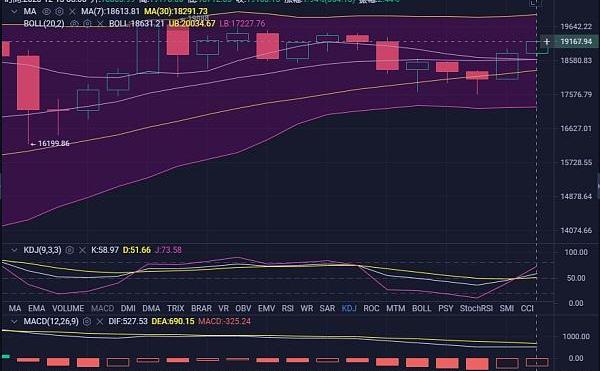600x371 pixels.
Task: Toggle MA line visibility eye icon
Action: tap(47, 11)
